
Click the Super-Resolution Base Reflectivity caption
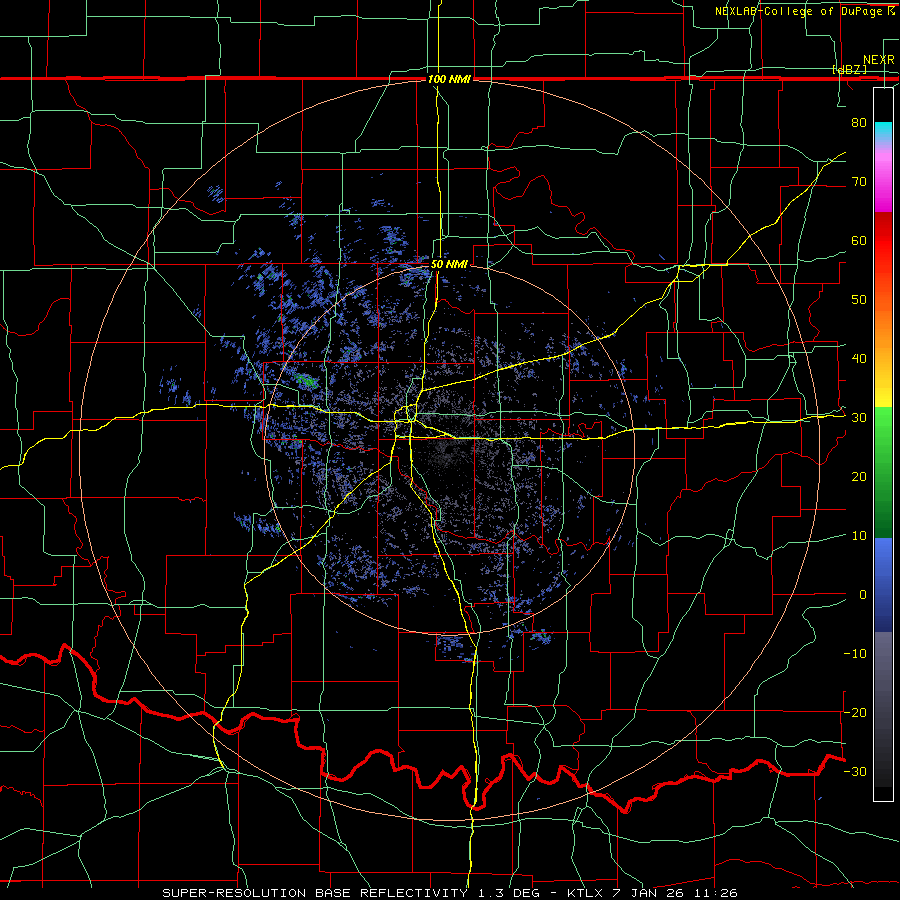(x=449, y=893)
